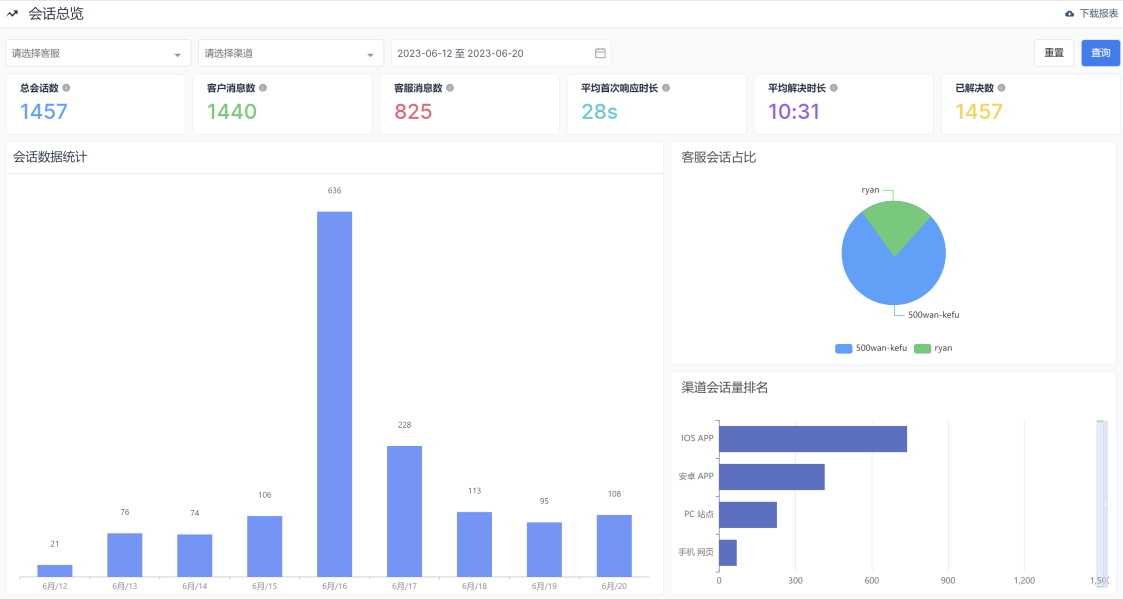Image resolution: width=1123 pixels, height=599 pixels.
Task: Click the tallest bar for 6月/16
Action: 334,393
